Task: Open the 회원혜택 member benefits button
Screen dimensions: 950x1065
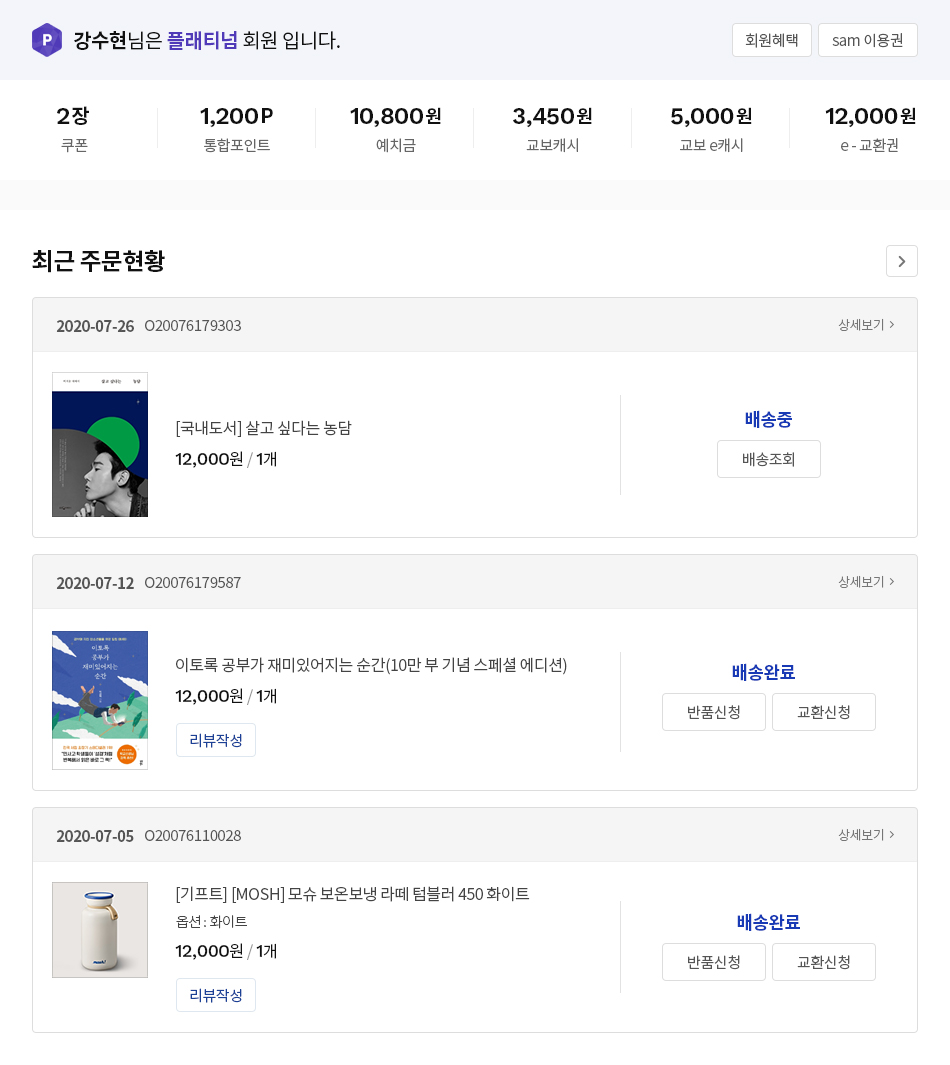Action: pyautogui.click(x=771, y=40)
